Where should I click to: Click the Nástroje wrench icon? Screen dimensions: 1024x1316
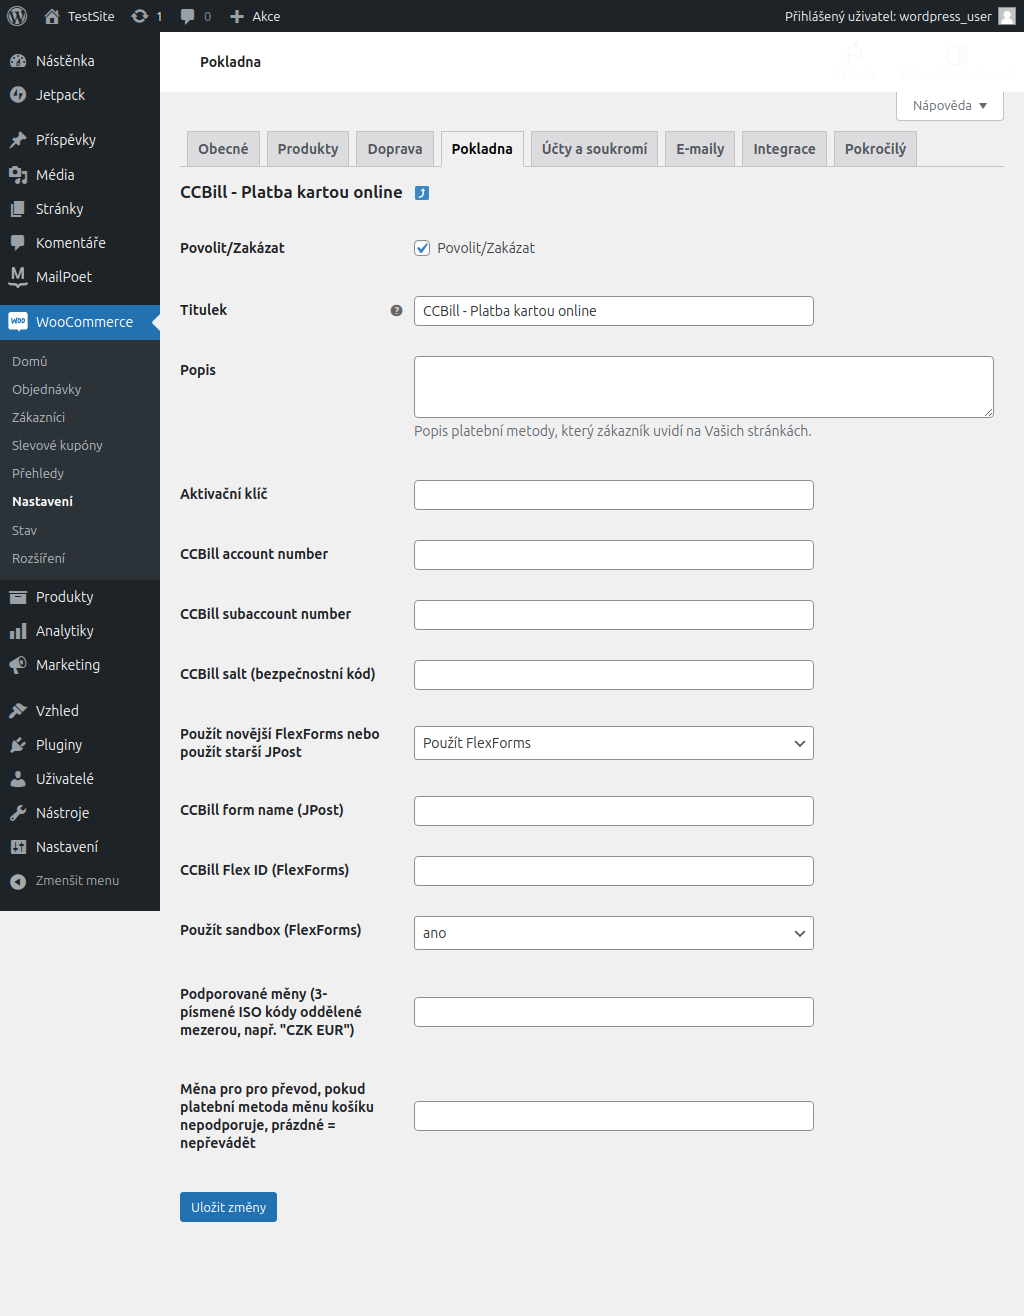click(18, 813)
